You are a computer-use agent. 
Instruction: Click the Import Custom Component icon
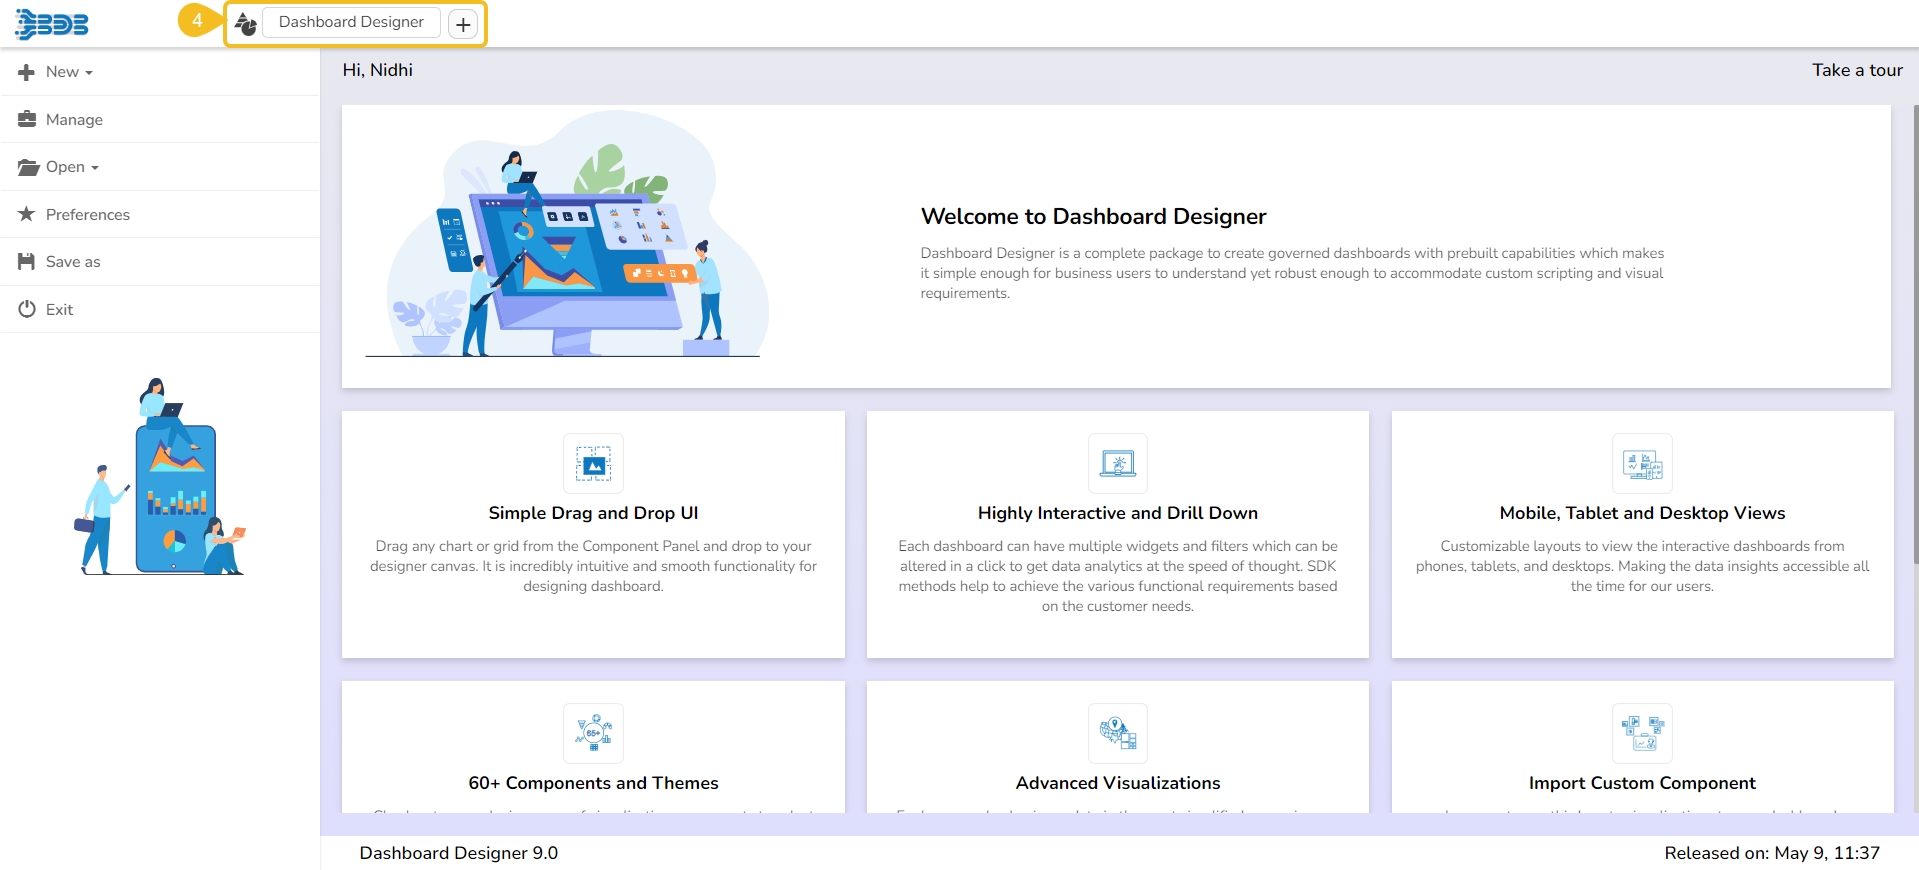tap(1641, 733)
